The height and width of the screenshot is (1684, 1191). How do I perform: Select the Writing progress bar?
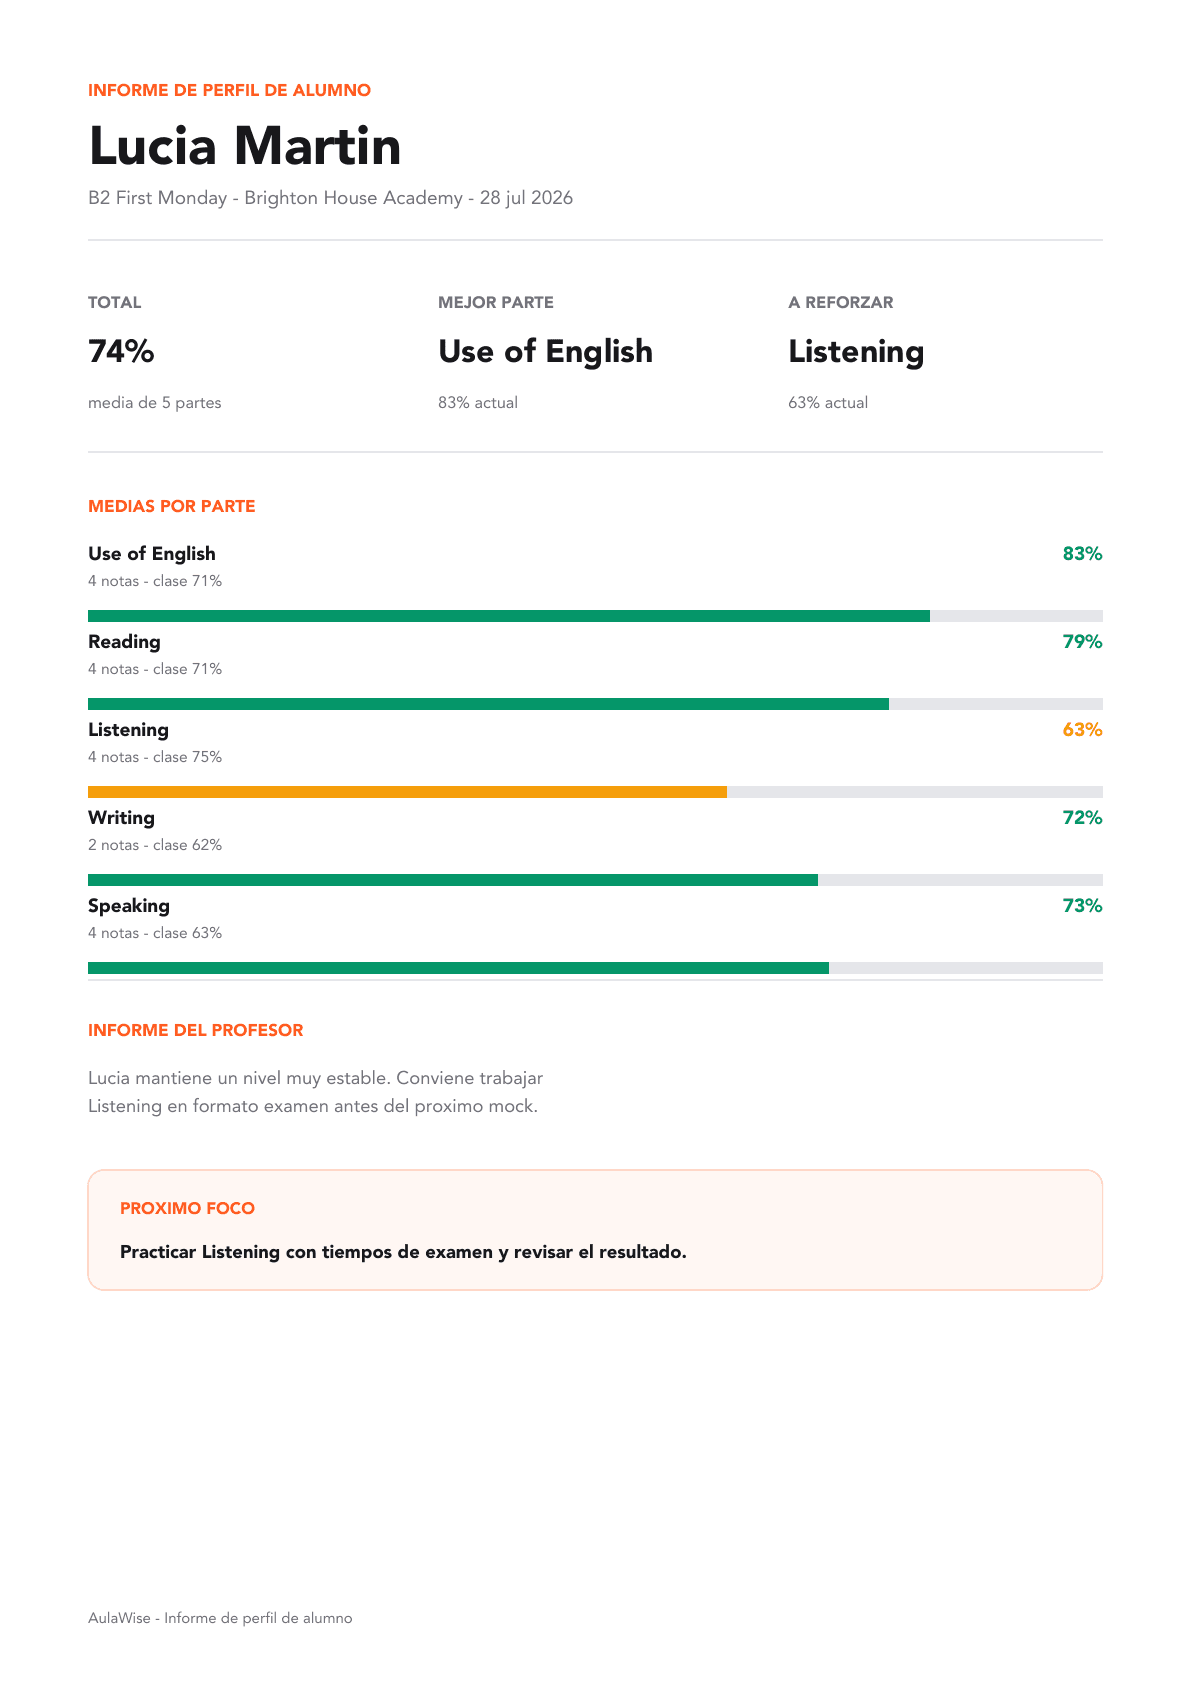(595, 880)
